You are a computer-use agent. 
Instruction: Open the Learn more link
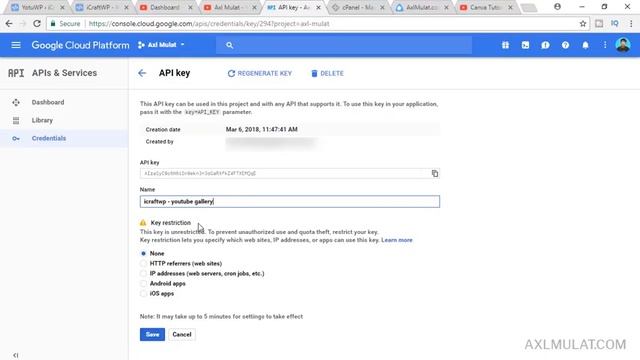pos(397,240)
